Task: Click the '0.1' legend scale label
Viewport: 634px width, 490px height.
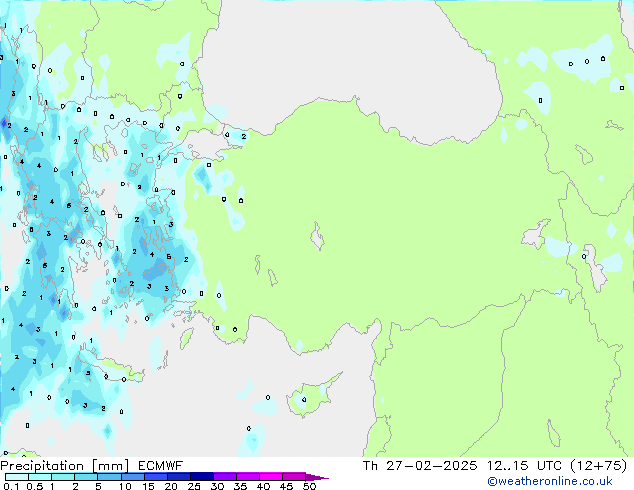Action: point(11,486)
